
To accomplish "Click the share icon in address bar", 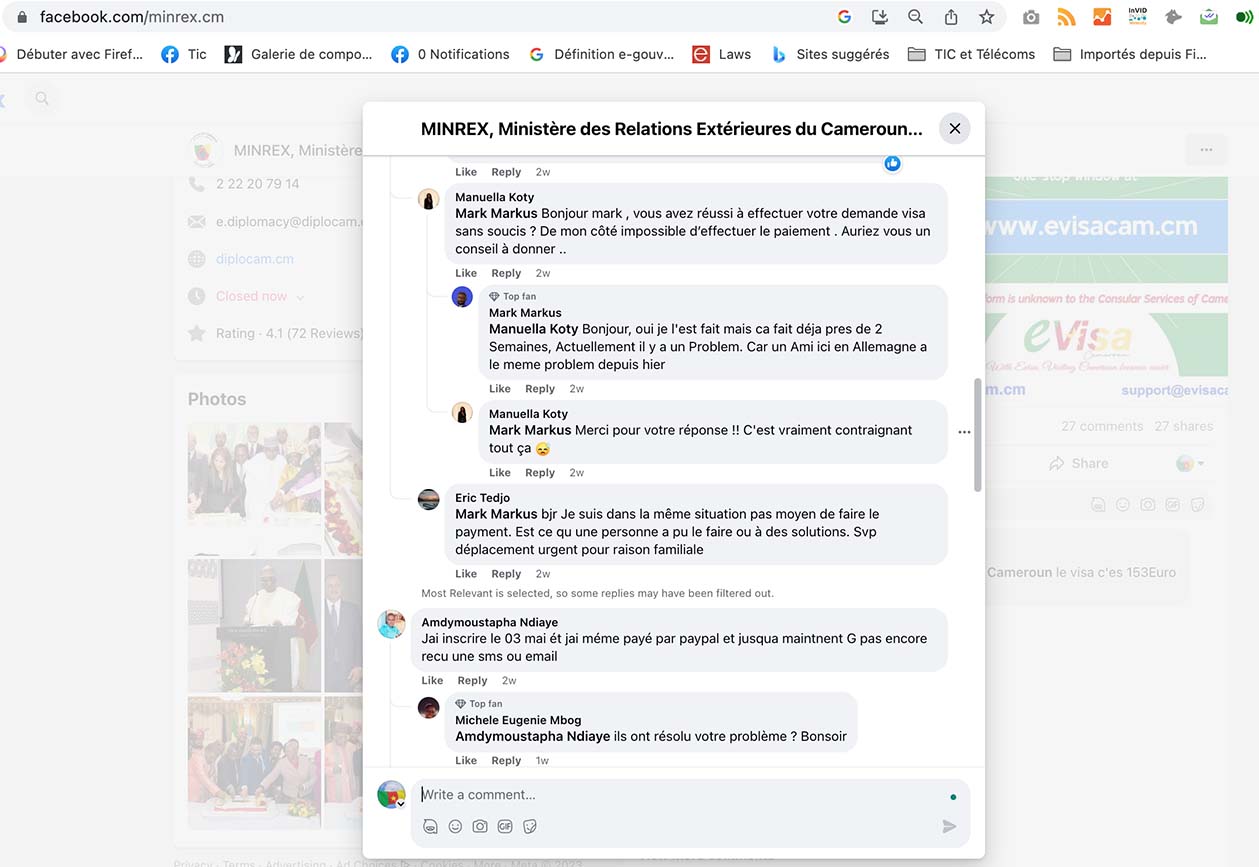I will point(951,17).
